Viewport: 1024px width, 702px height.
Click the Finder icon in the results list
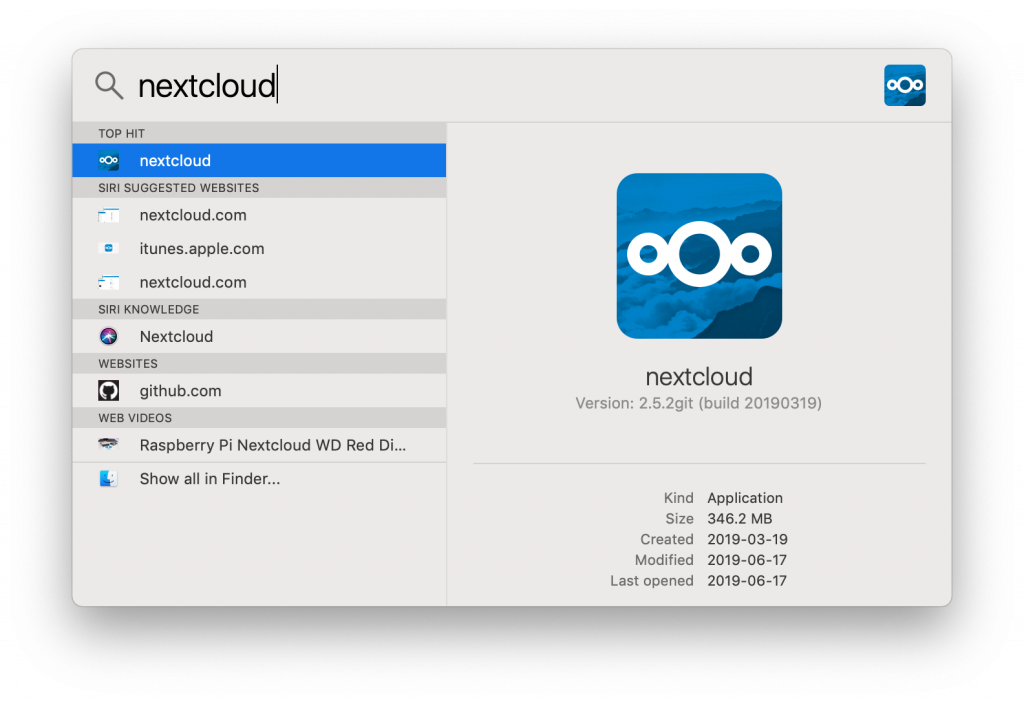click(109, 479)
